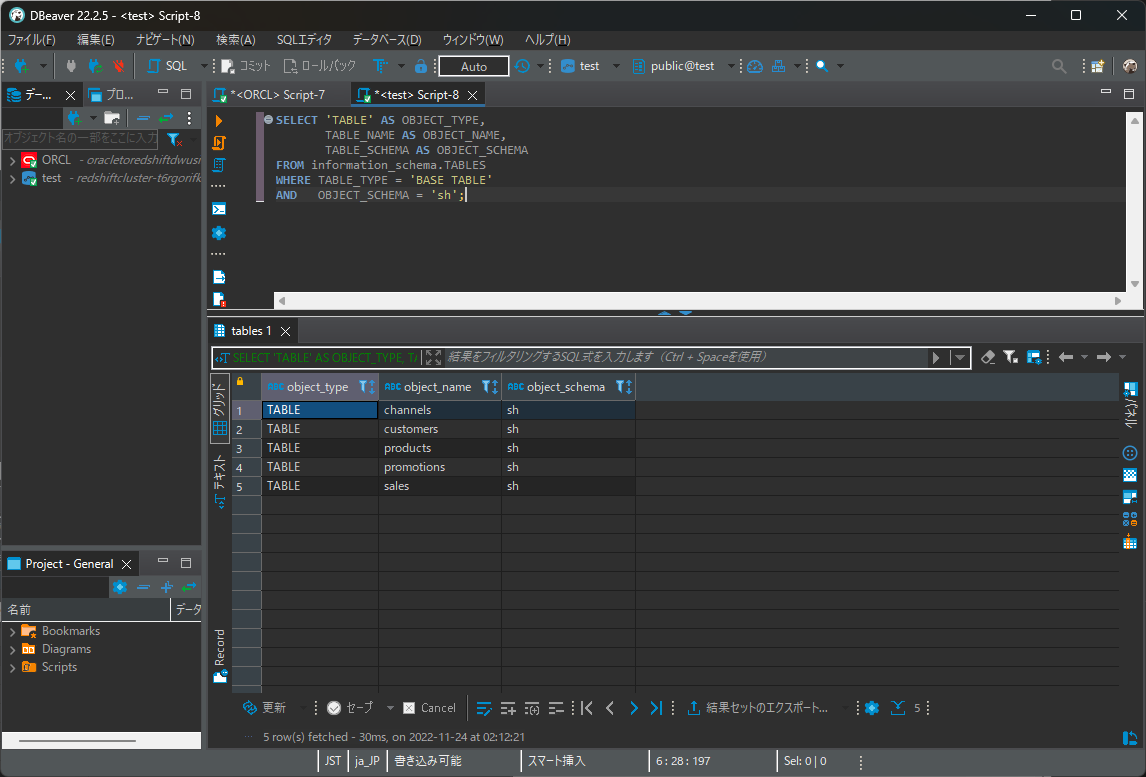1146x777 pixels.
Task: Click the result filter SQL expression field
Action: [686, 357]
